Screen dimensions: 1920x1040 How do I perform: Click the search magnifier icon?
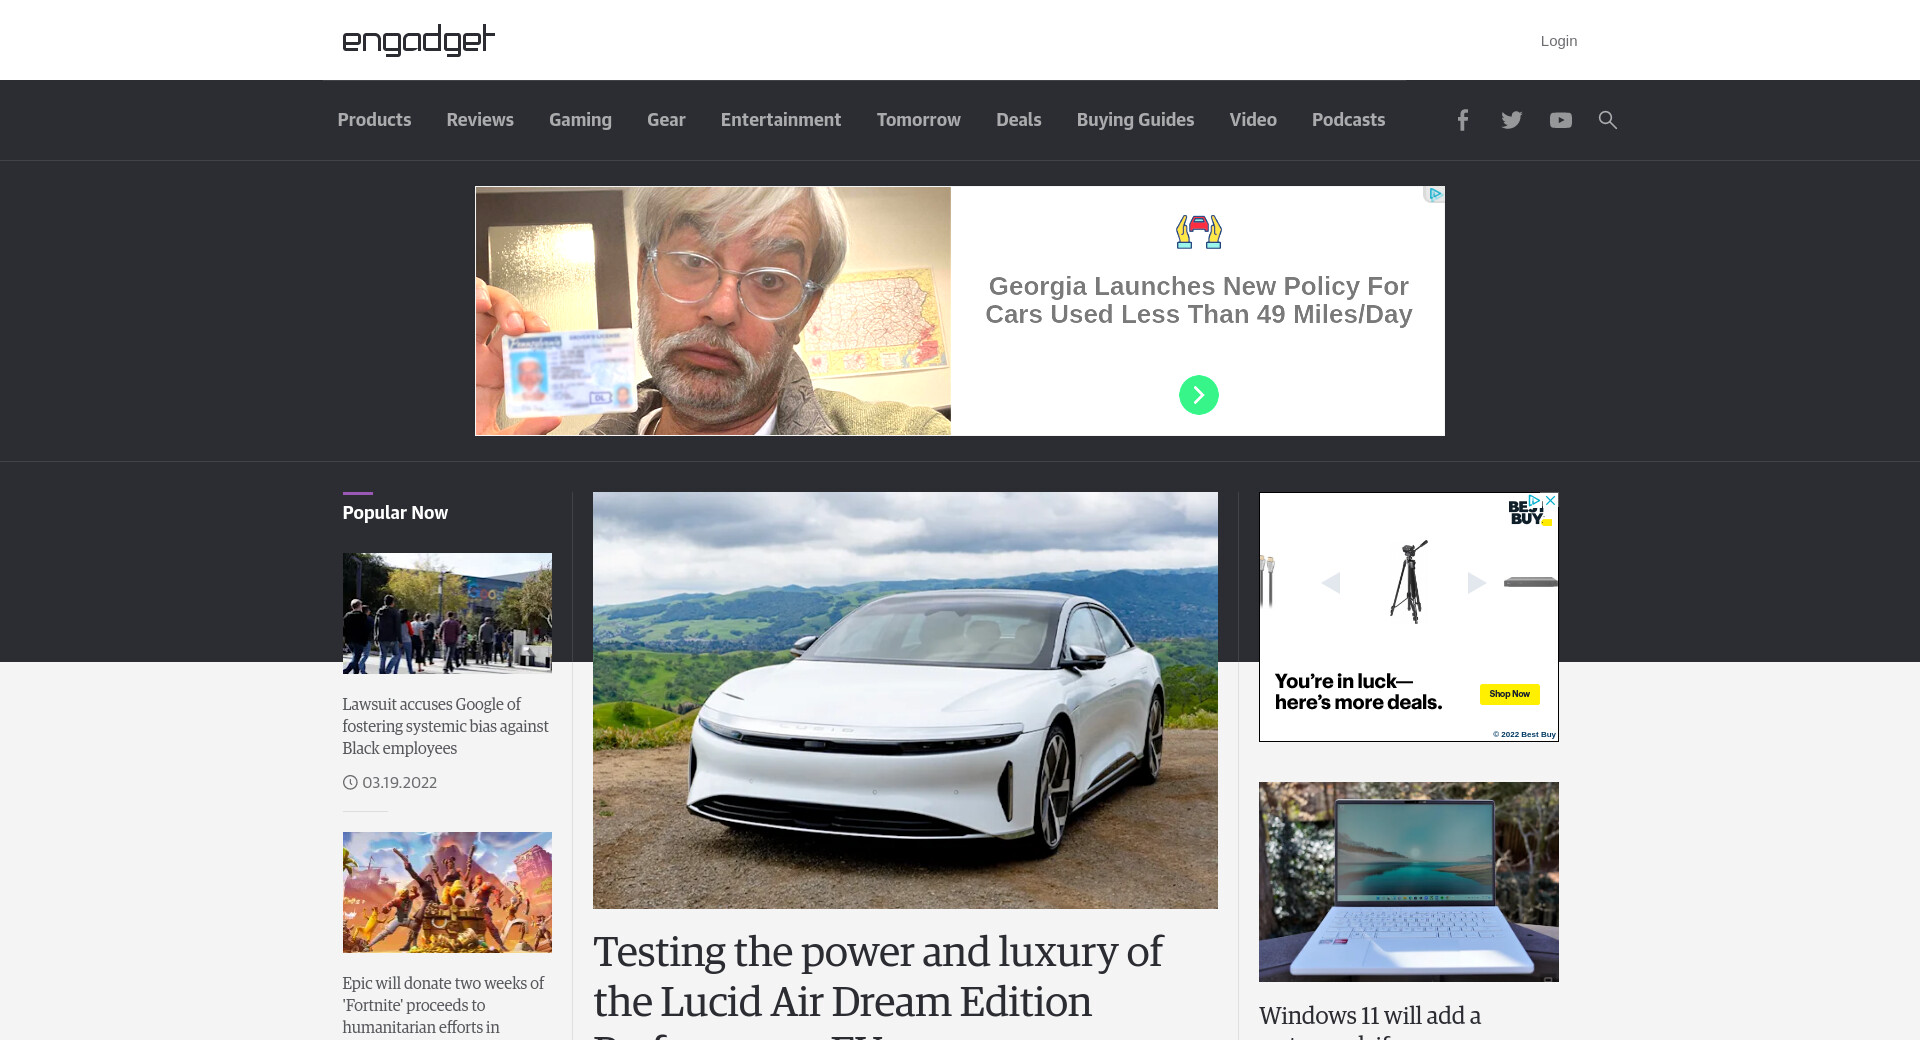coord(1607,120)
